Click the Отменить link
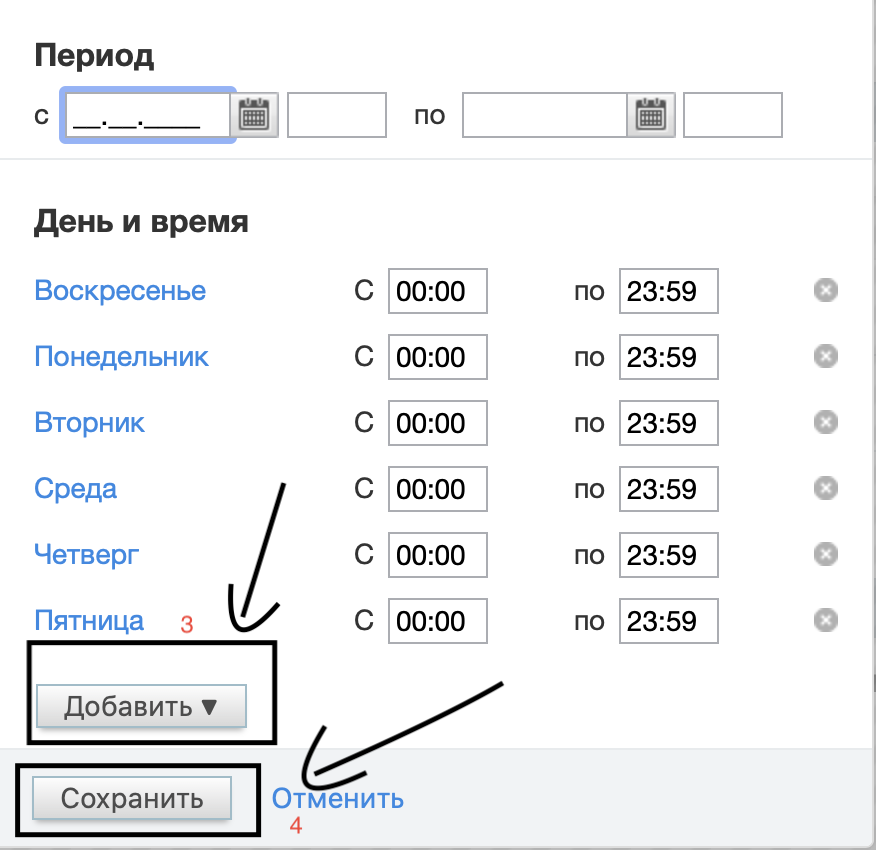 click(338, 798)
